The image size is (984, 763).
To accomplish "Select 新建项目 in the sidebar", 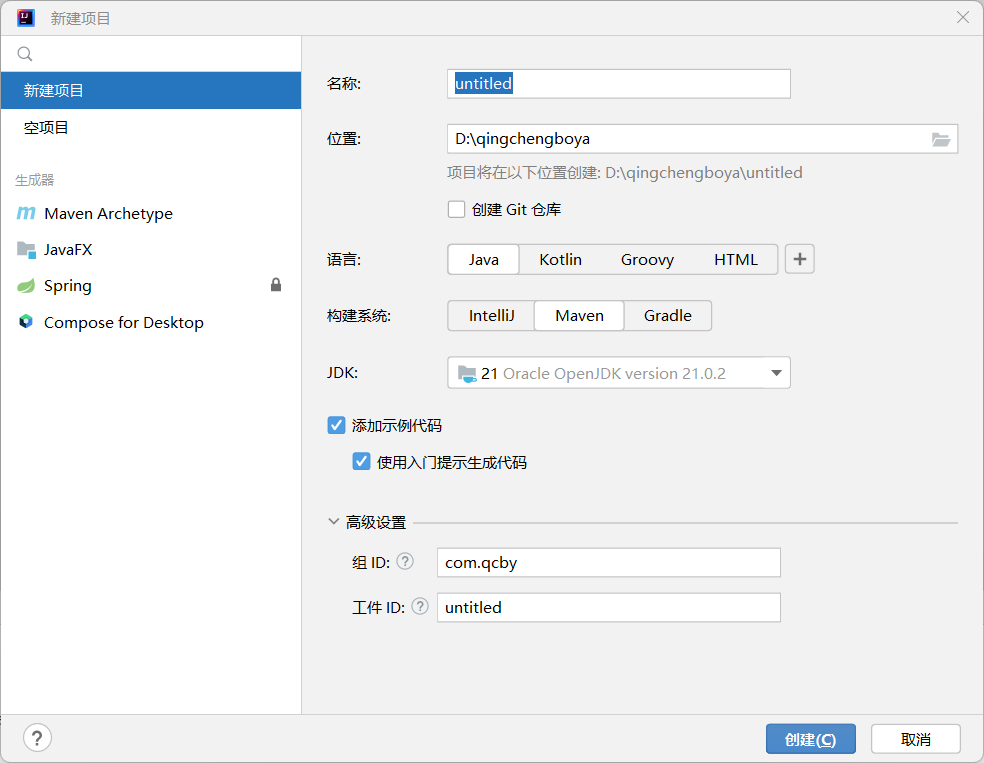I will point(151,90).
